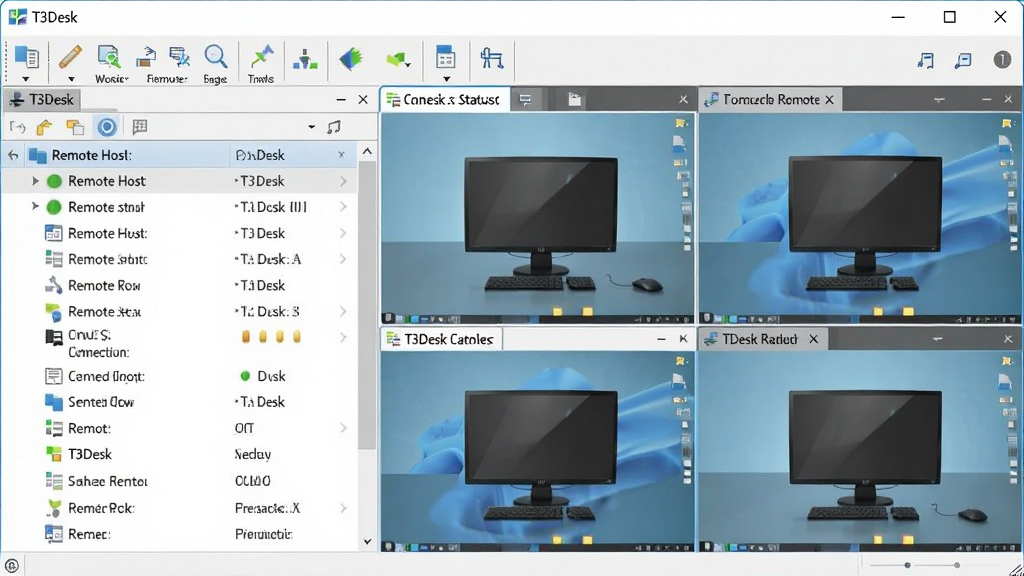Click the second icon above the Remuter label
1024x576 pixels.
tap(178, 57)
